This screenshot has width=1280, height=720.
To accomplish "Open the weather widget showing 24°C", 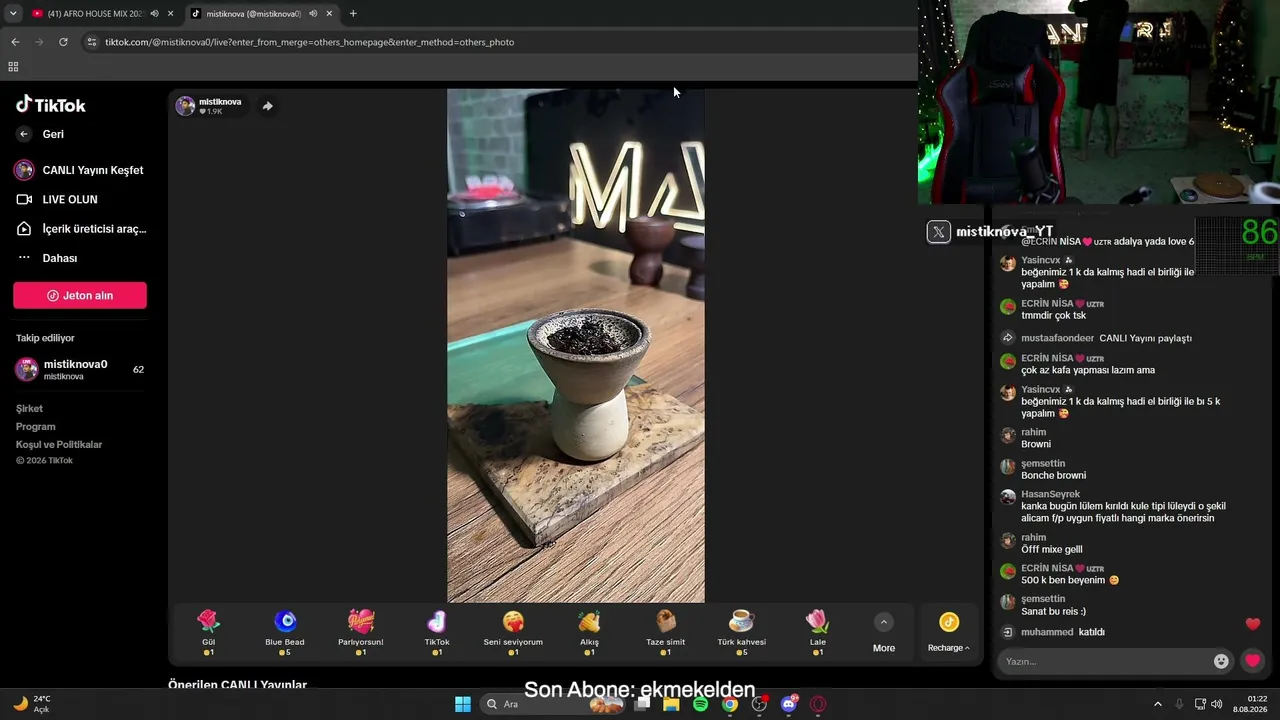I will 31,704.
